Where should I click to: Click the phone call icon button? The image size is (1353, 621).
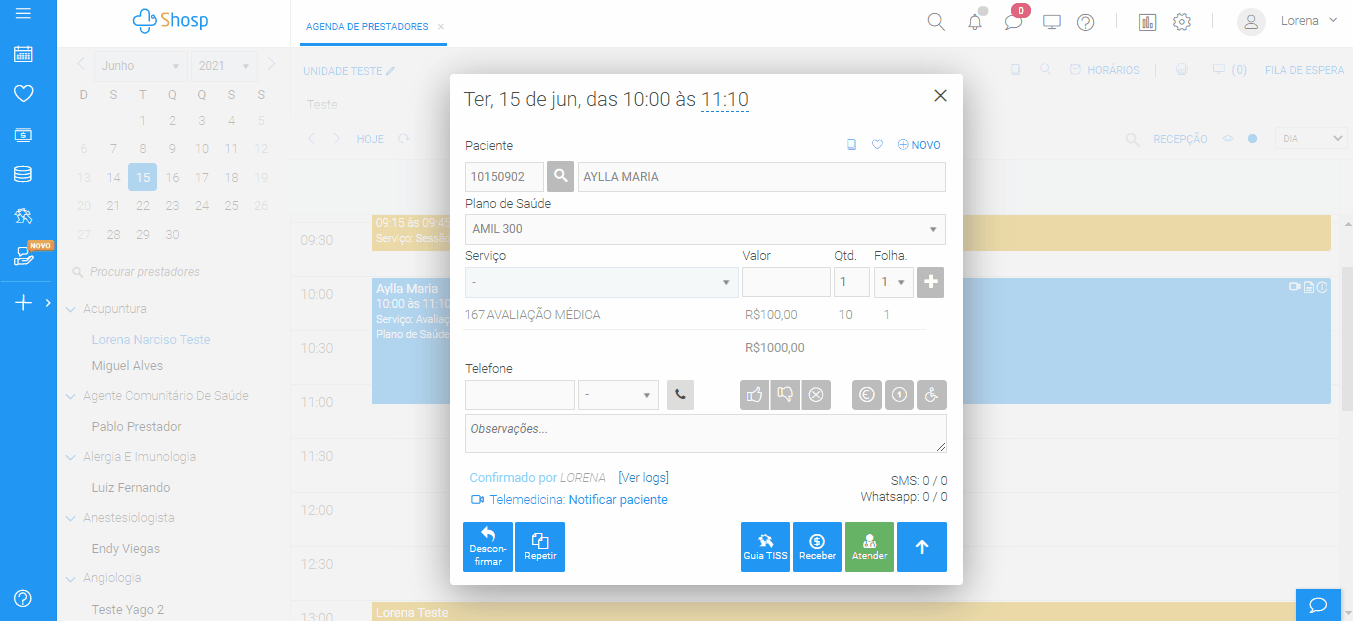pos(680,395)
